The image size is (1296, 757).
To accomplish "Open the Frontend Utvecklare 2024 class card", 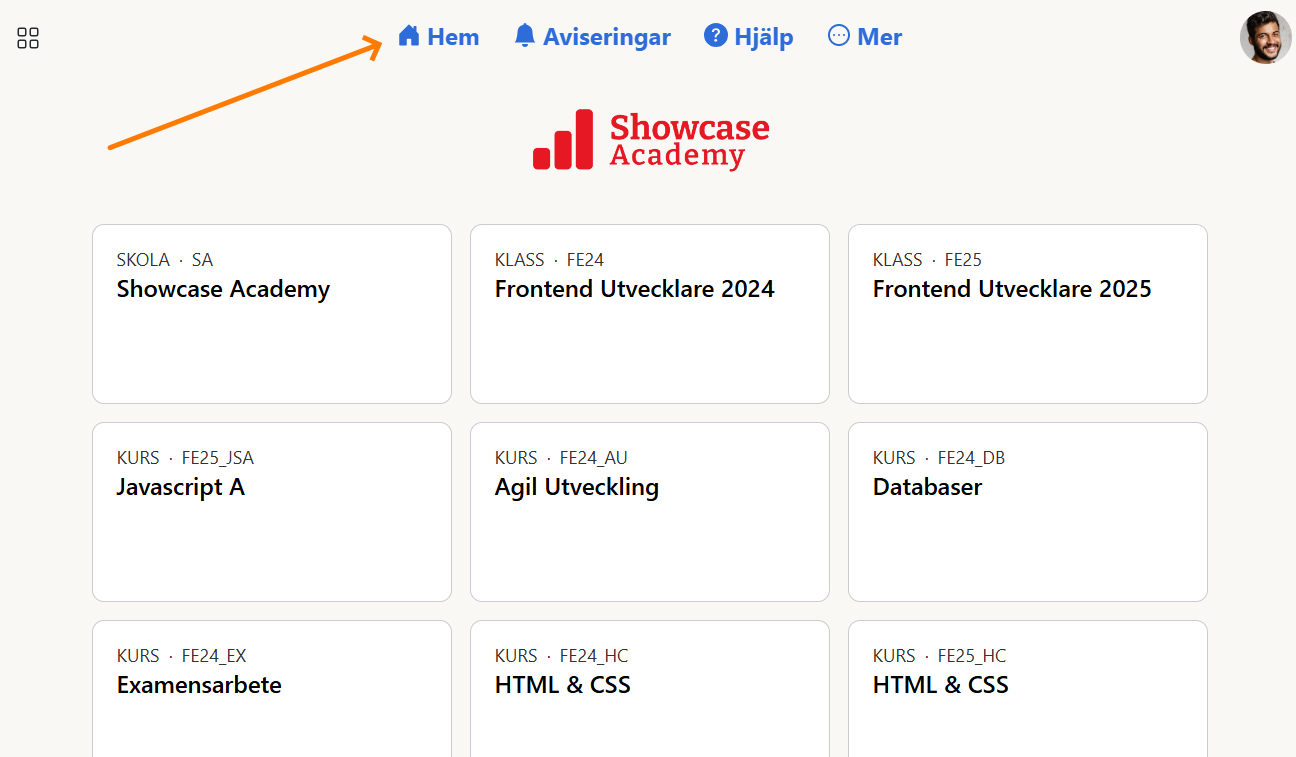I will (x=650, y=314).
